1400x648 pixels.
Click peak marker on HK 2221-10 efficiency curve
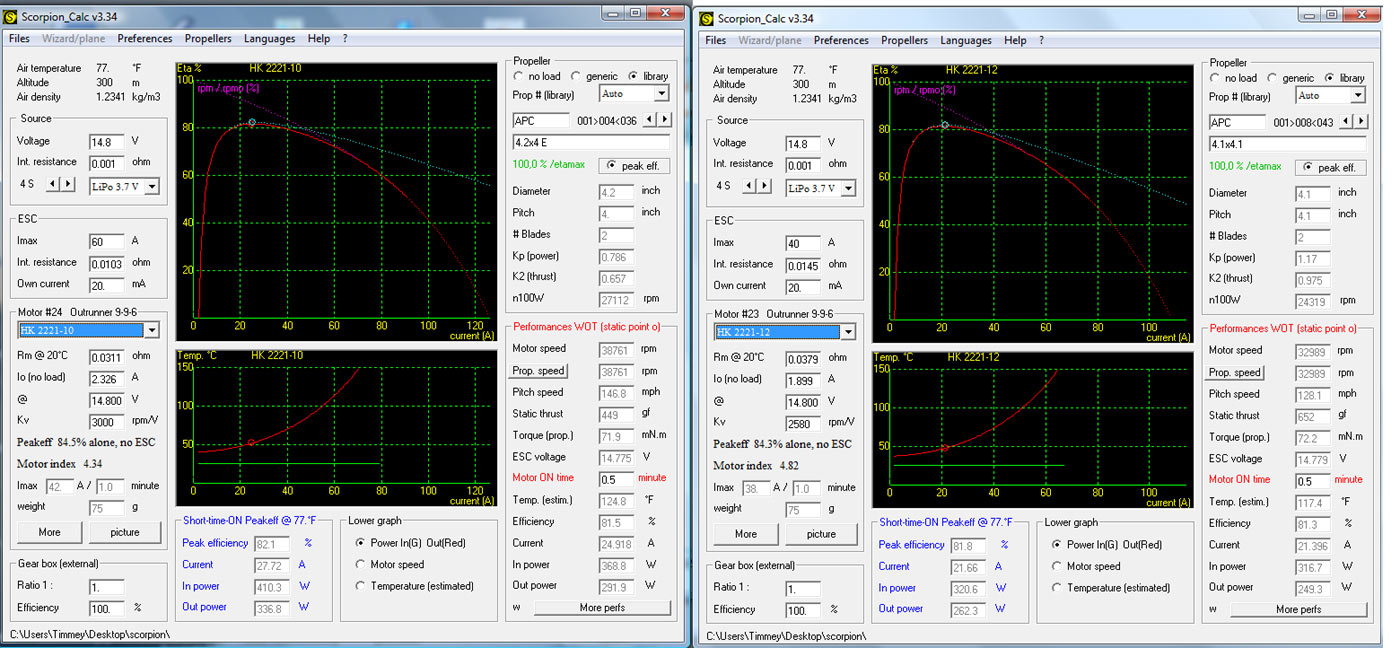click(252, 122)
